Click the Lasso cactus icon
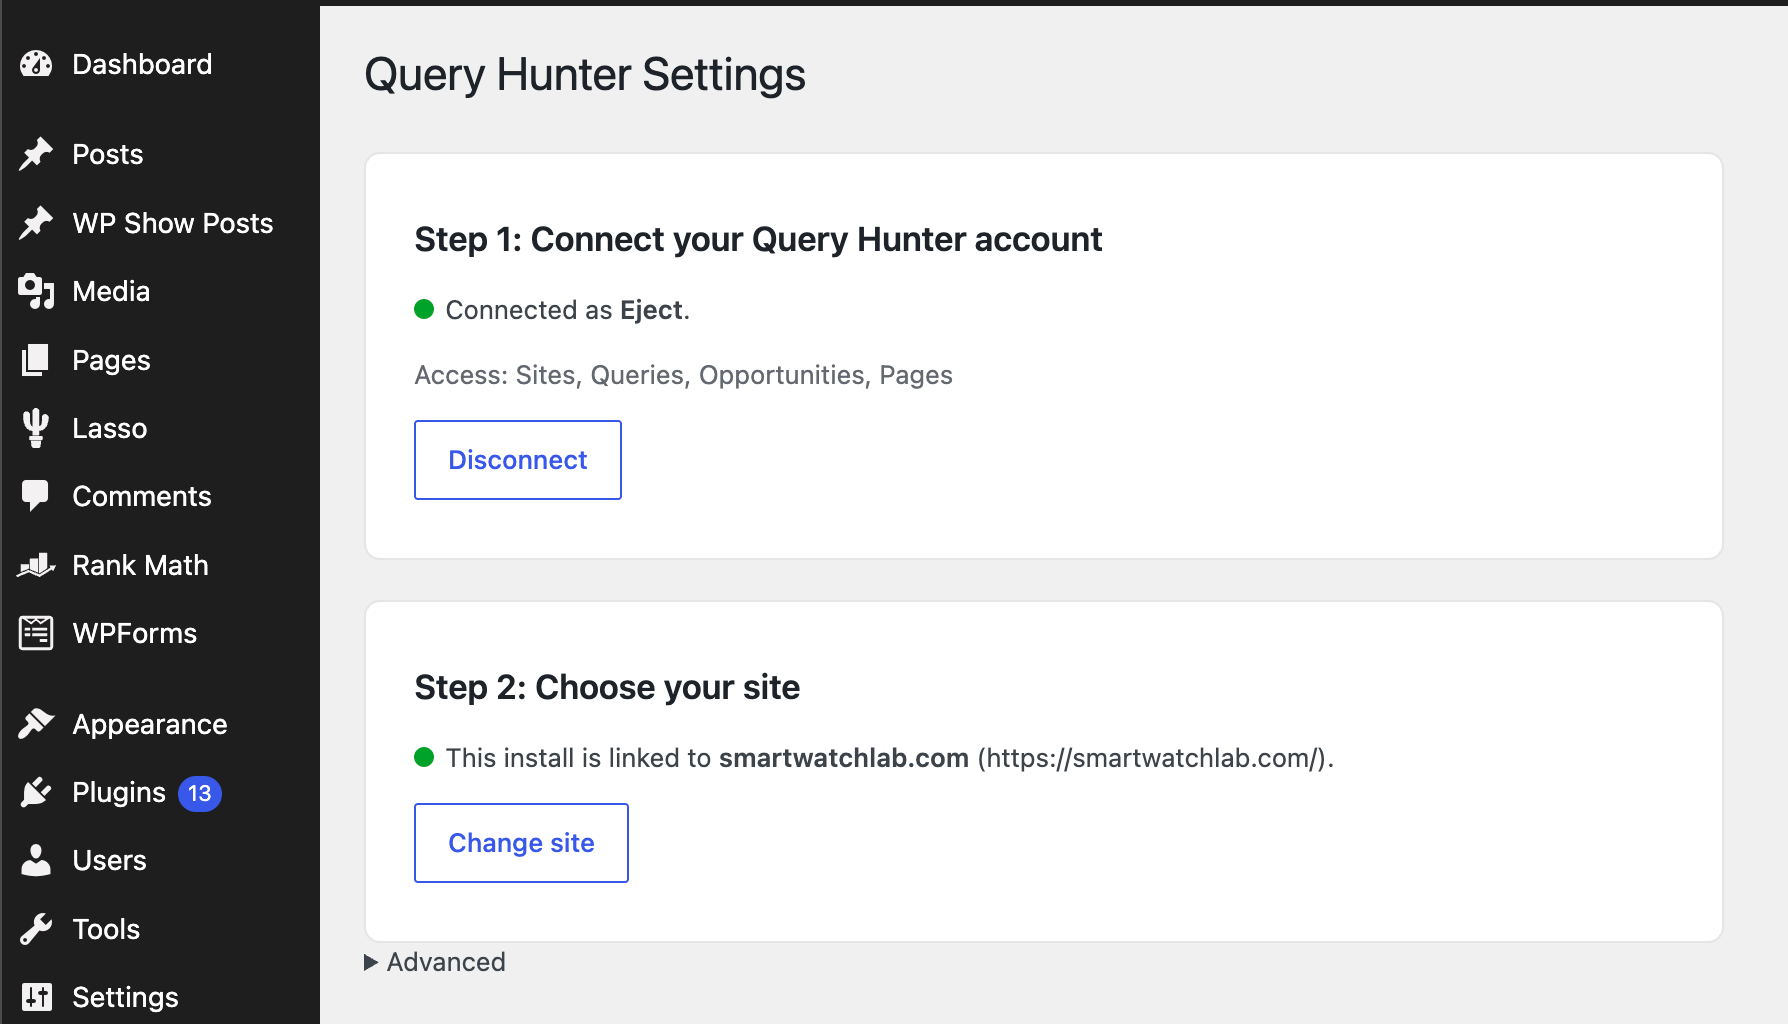Screen dimensions: 1788x1024 36,428
